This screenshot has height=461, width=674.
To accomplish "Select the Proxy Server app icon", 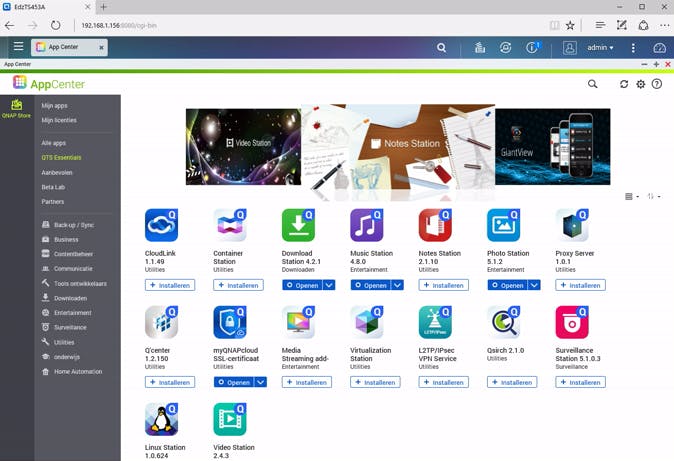I will (572, 225).
